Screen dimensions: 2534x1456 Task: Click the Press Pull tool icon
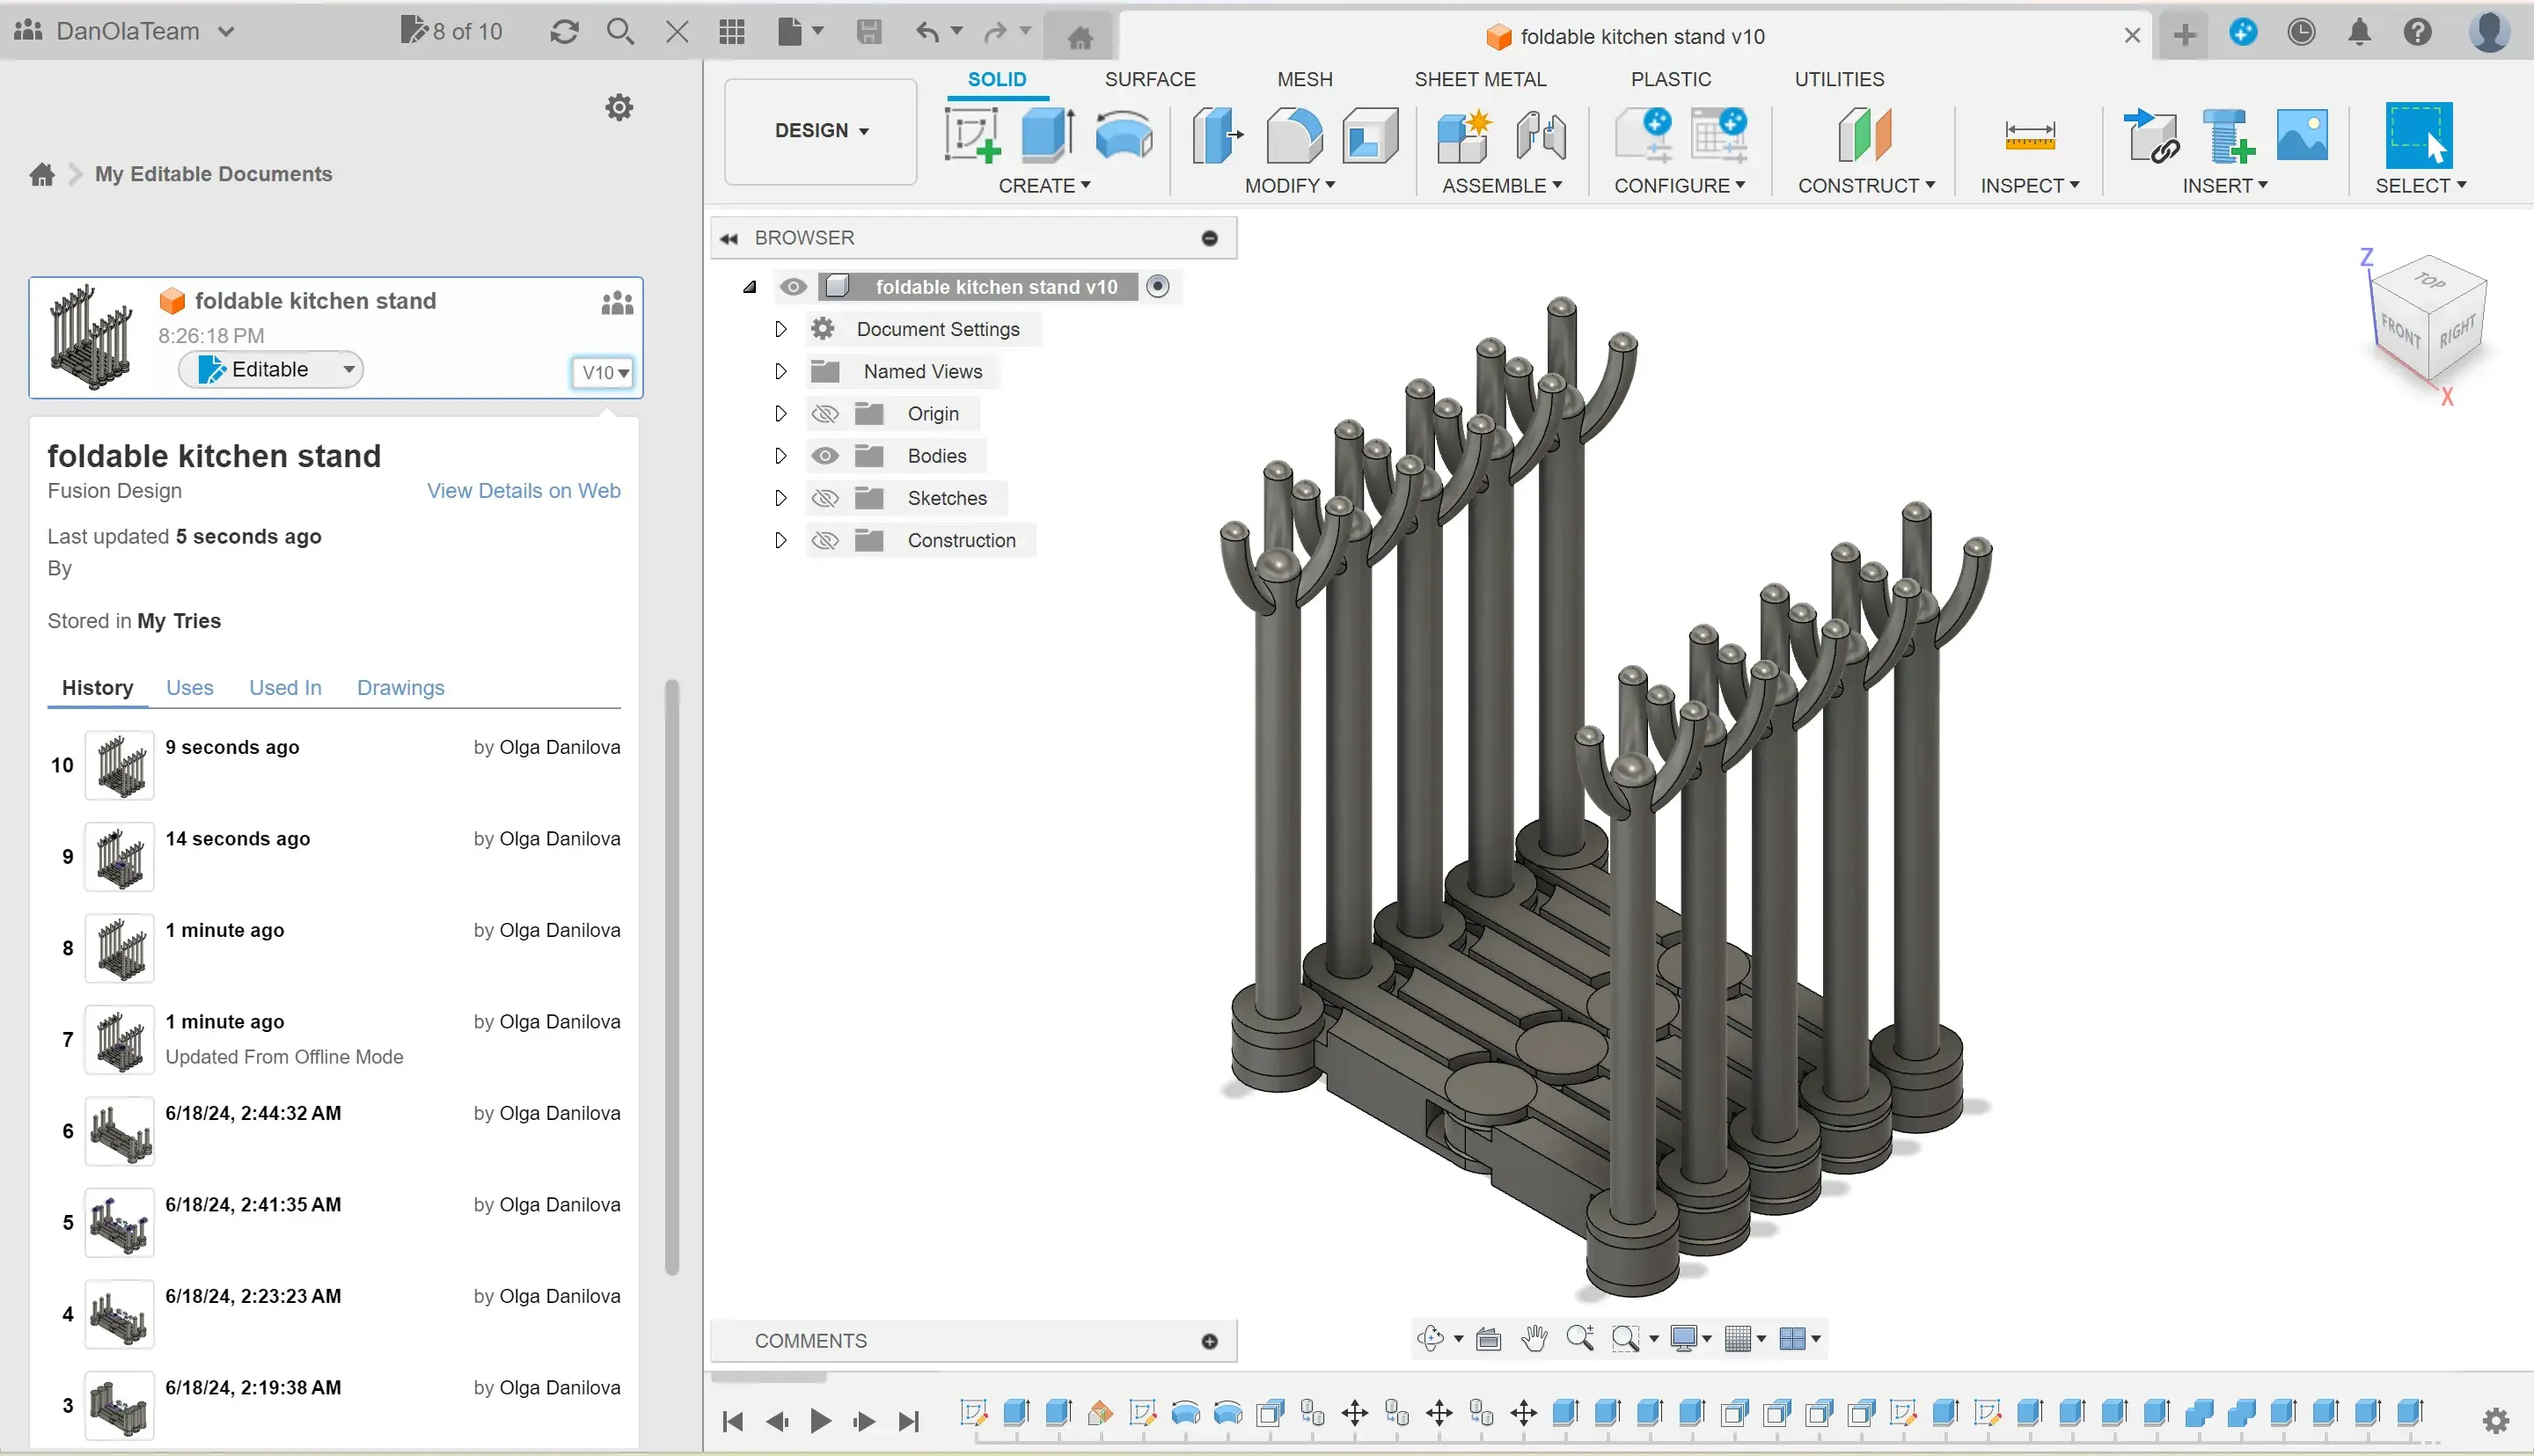pyautogui.click(x=1217, y=135)
